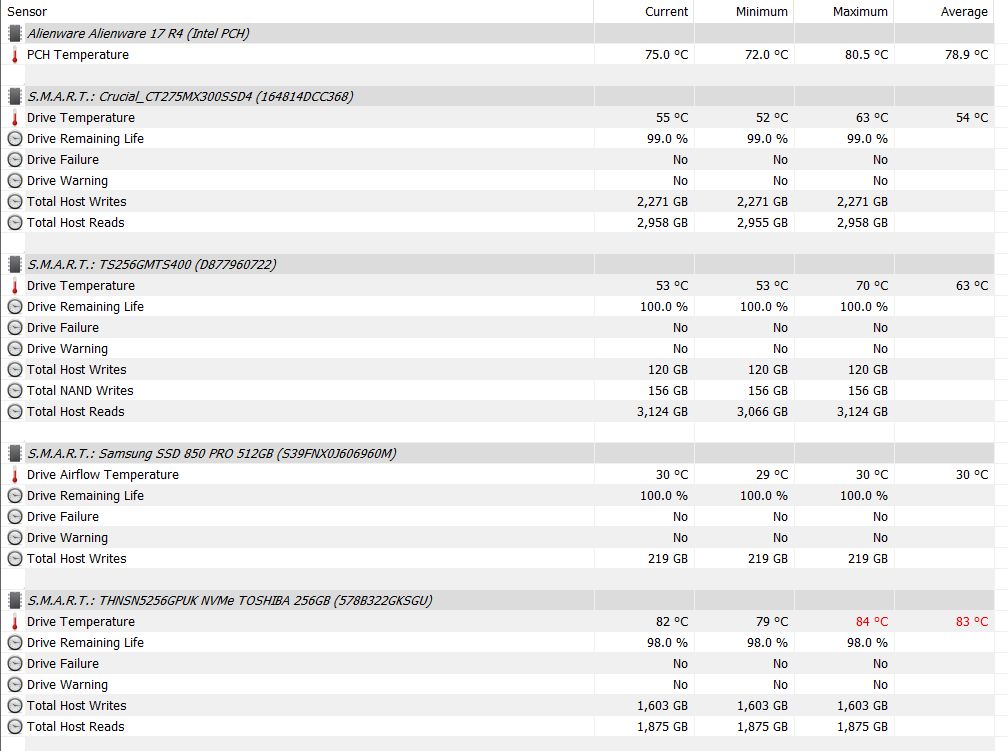This screenshot has height=751, width=1008.
Task: Sort by the Sensor column header
Action: click(x=27, y=12)
